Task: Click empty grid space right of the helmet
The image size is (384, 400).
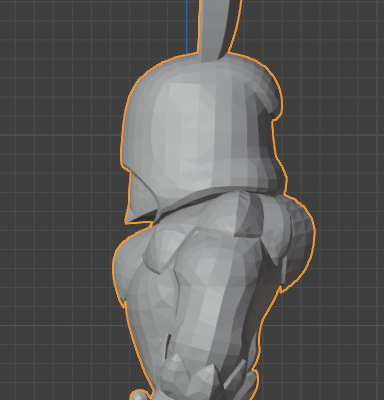Action: 333,117
